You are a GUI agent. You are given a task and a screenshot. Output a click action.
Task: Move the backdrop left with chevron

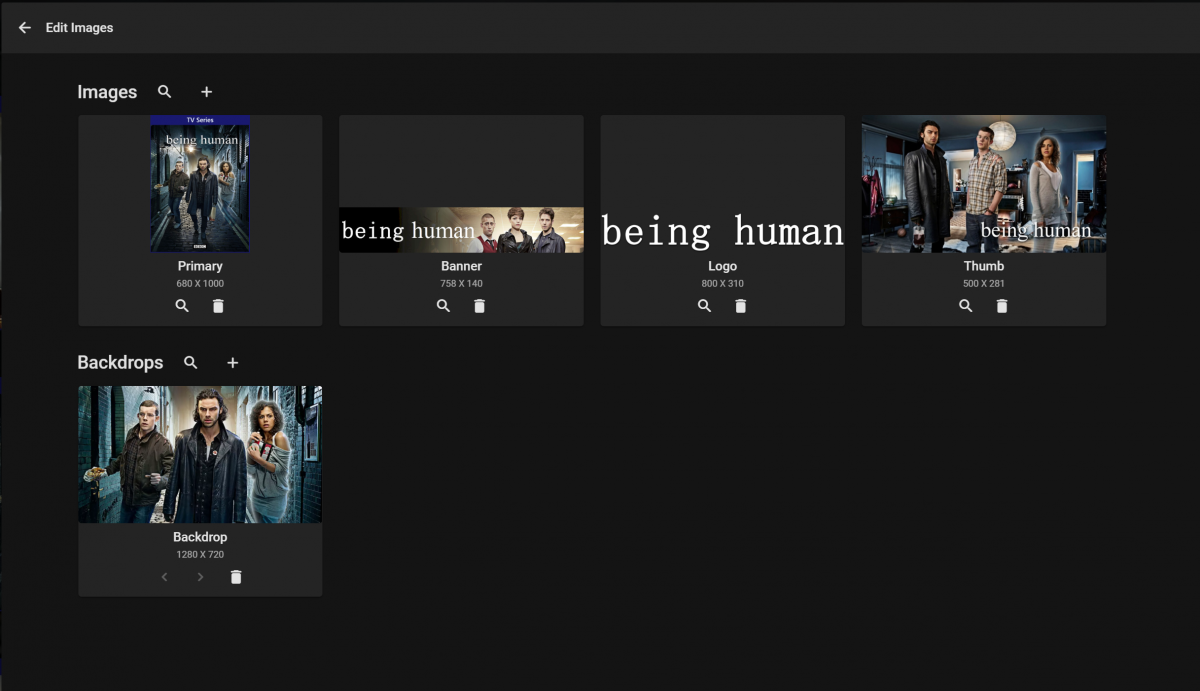164,577
